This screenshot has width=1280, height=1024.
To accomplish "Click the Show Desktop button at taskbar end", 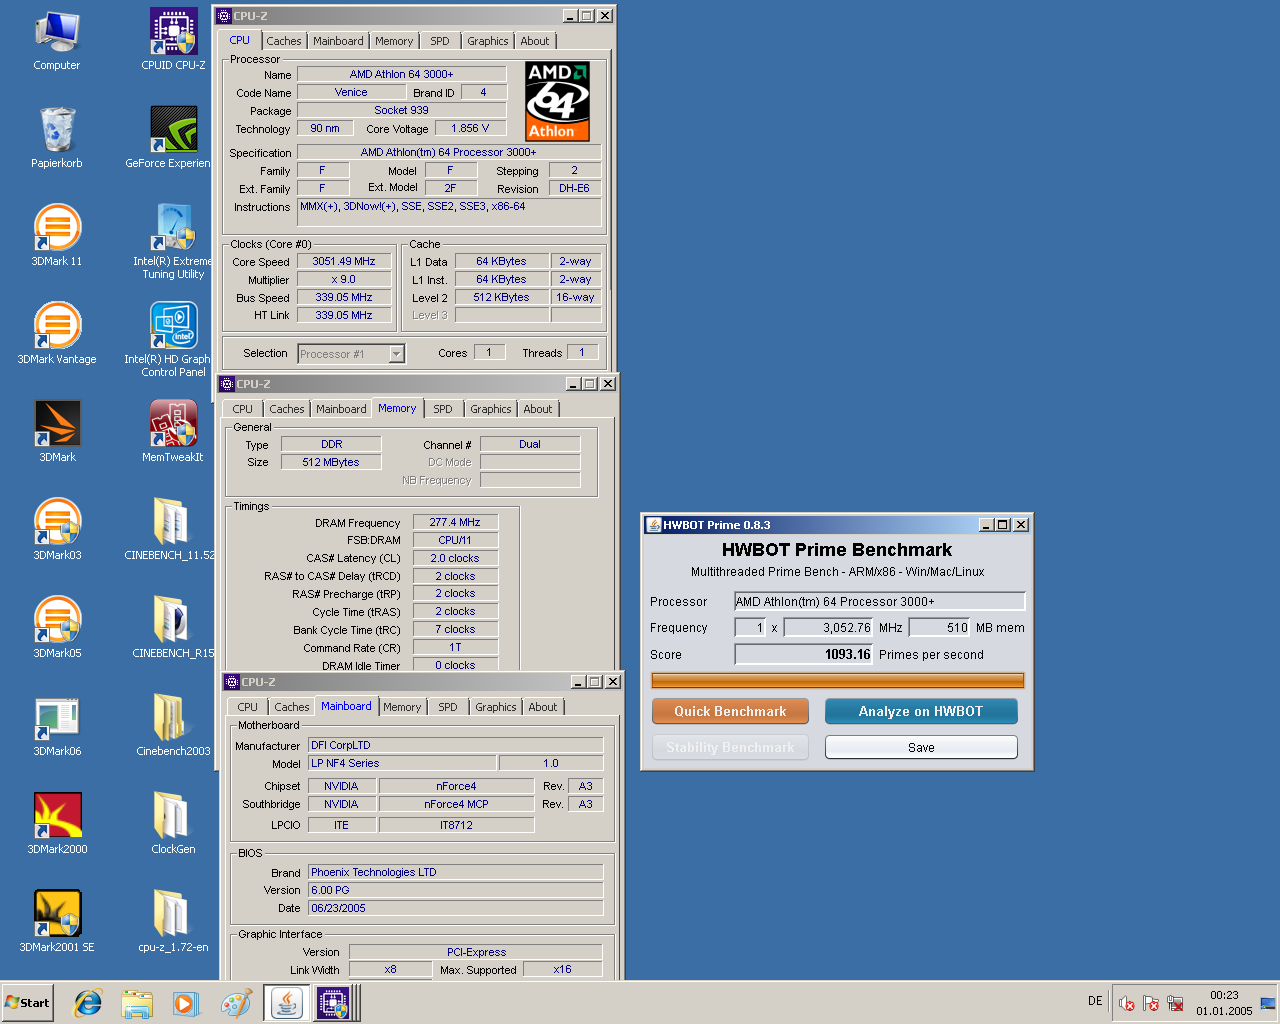I will pos(1268,1003).
